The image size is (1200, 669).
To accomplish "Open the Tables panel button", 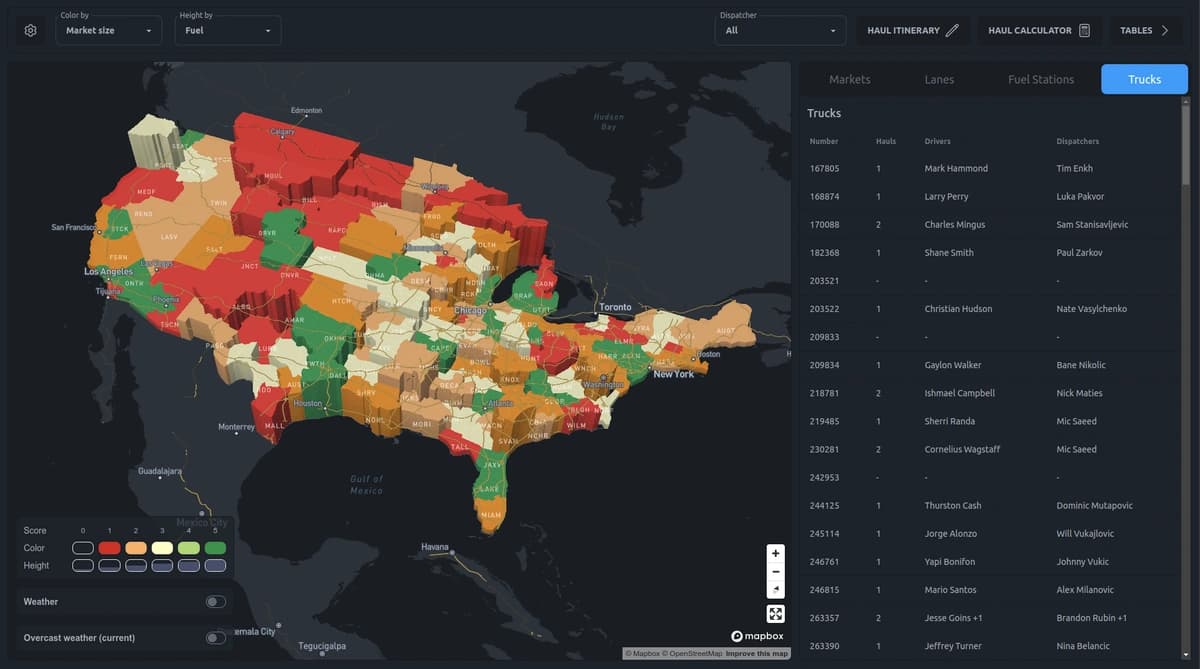I will point(1145,30).
